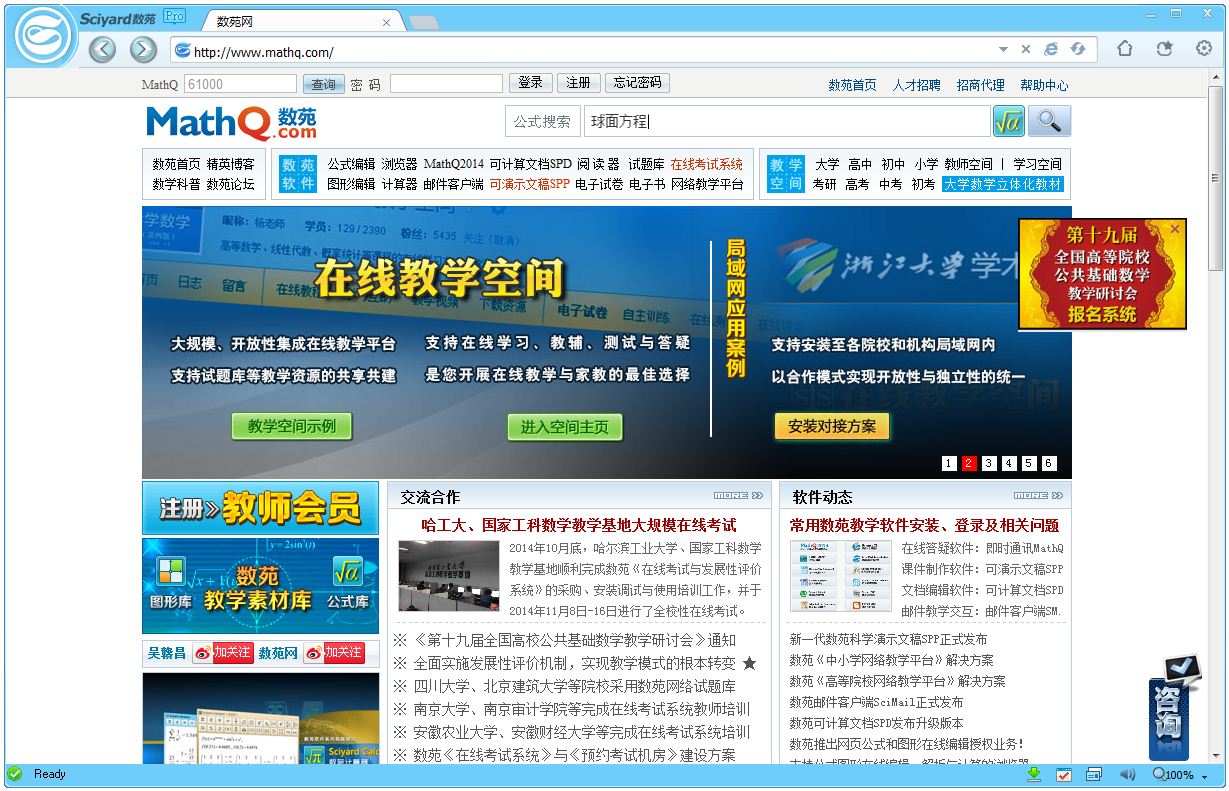Show banner slide 2
1229x791 pixels.
(969, 463)
